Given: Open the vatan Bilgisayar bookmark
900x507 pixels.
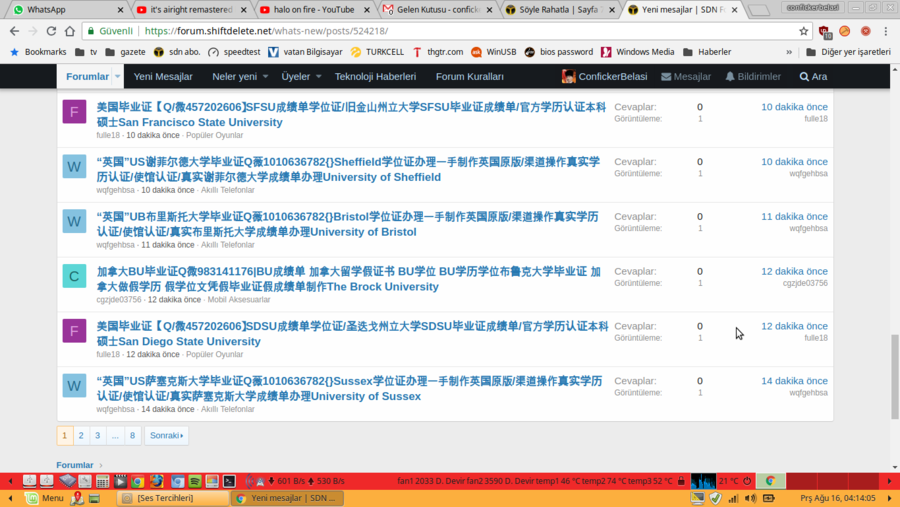Looking at the screenshot, I should [x=305, y=52].
